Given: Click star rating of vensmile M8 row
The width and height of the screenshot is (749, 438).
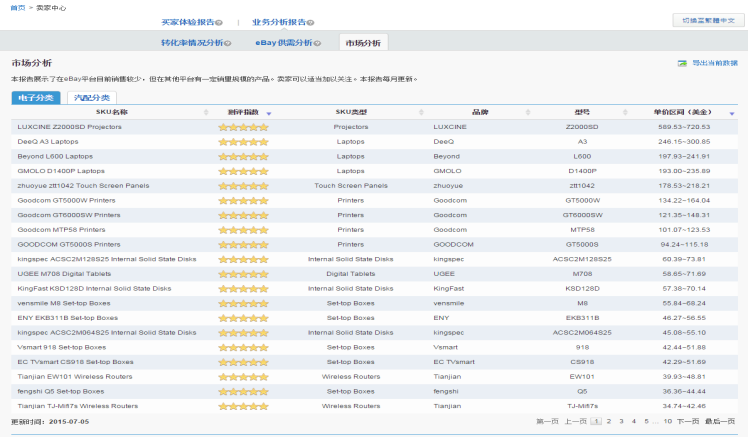Looking at the screenshot, I should point(243,303).
